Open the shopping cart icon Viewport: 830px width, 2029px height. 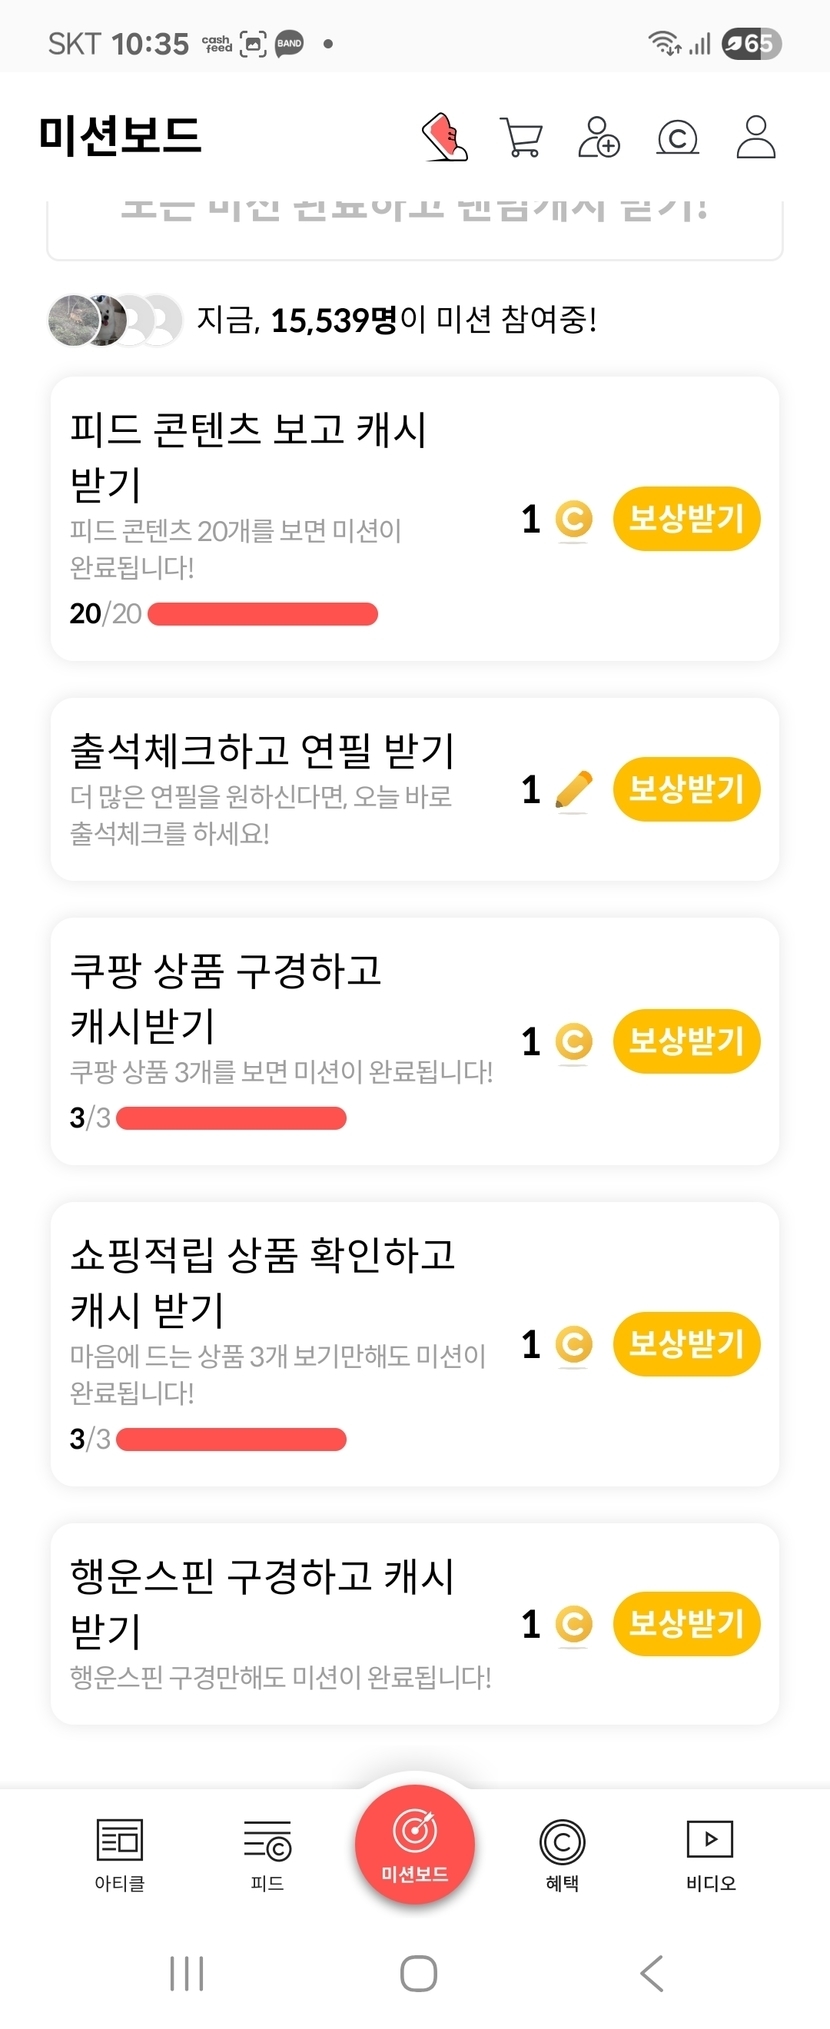click(521, 138)
